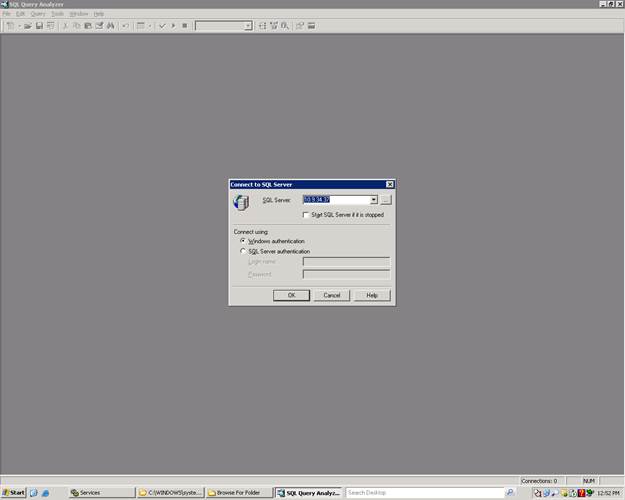Click the red question-mark tray icon
The image size is (625, 500).
pos(581,493)
